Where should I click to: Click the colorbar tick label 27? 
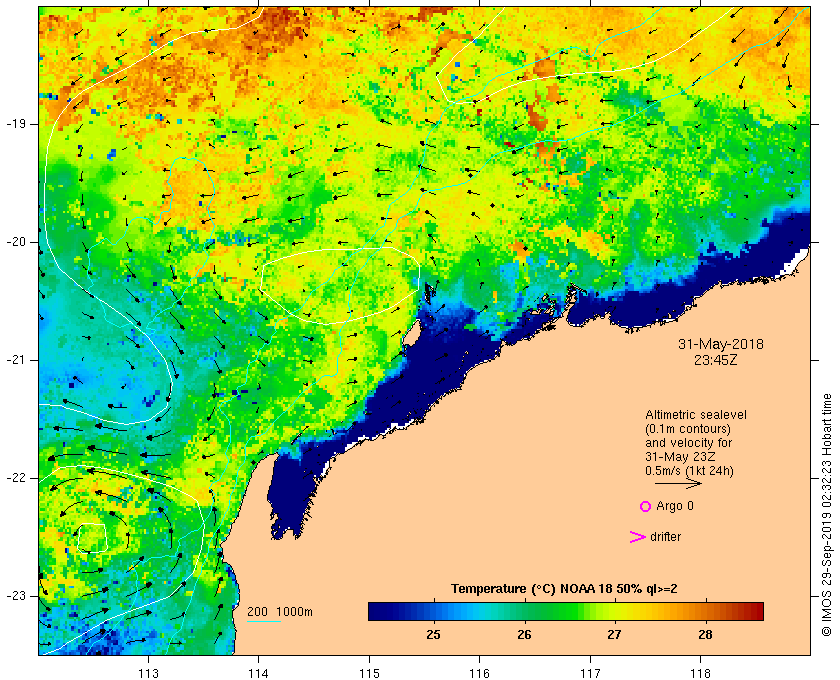pos(614,635)
